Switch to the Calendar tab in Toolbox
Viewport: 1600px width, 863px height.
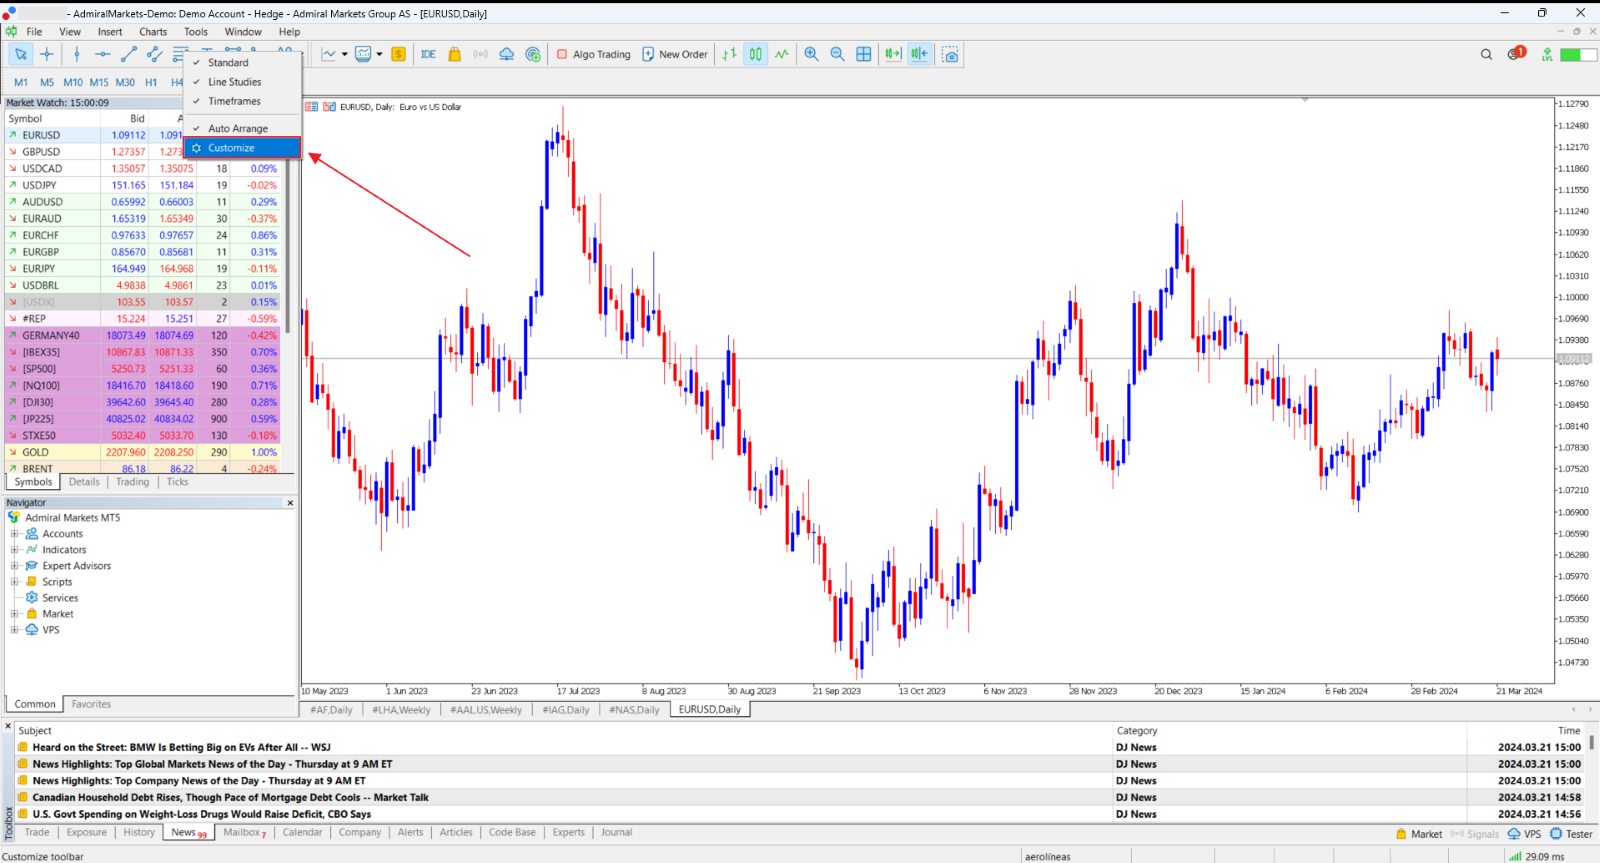pyautogui.click(x=302, y=832)
